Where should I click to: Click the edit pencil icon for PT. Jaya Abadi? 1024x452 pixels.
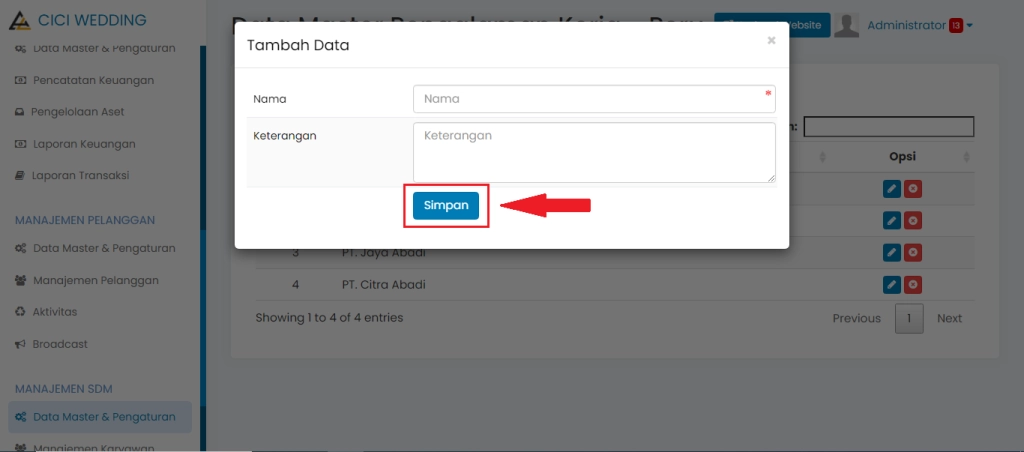(x=892, y=253)
